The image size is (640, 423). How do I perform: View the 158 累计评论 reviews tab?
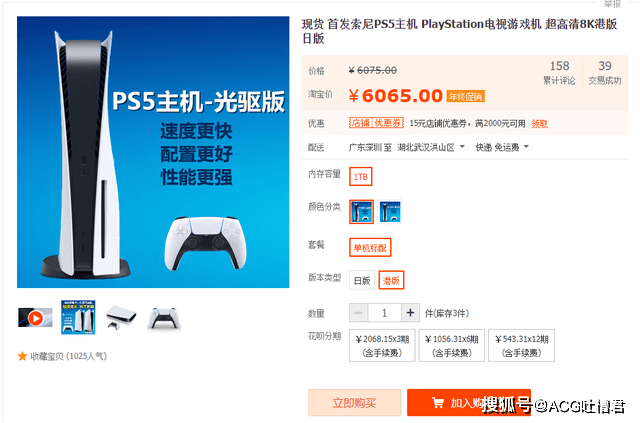click(559, 73)
